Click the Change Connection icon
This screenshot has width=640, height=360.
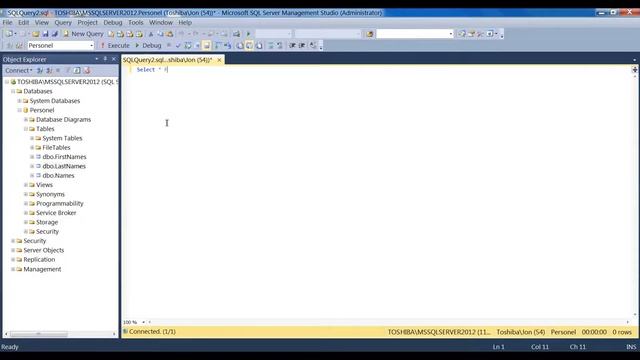tap(19, 45)
